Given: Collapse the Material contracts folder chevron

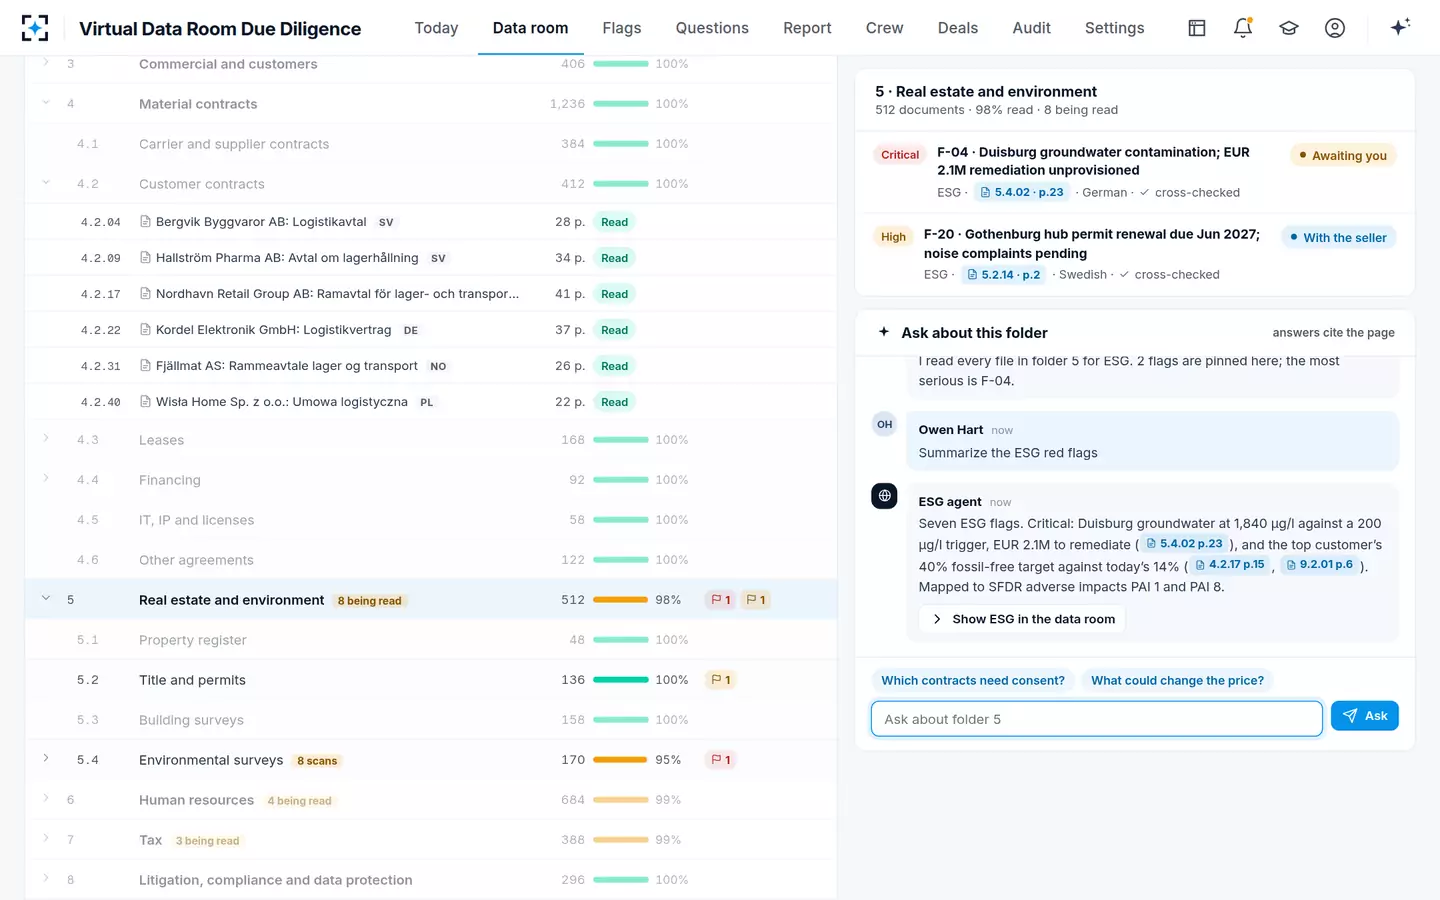Looking at the screenshot, I should 46,103.
